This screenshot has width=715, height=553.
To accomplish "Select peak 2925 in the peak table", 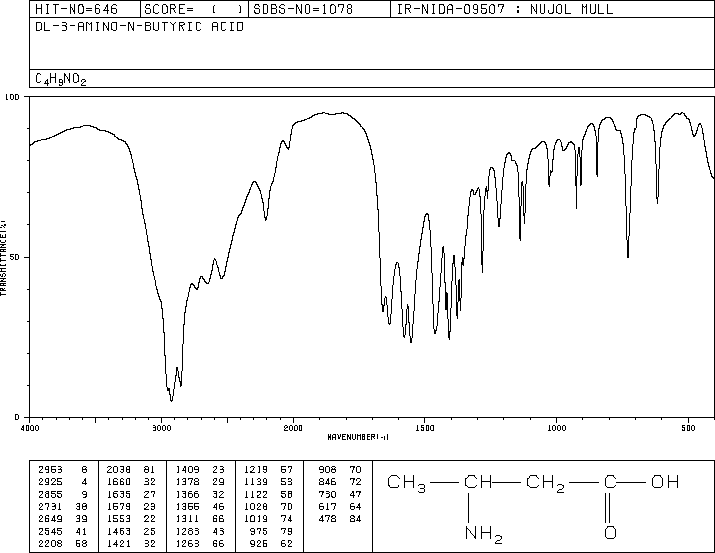I will click(x=51, y=482).
